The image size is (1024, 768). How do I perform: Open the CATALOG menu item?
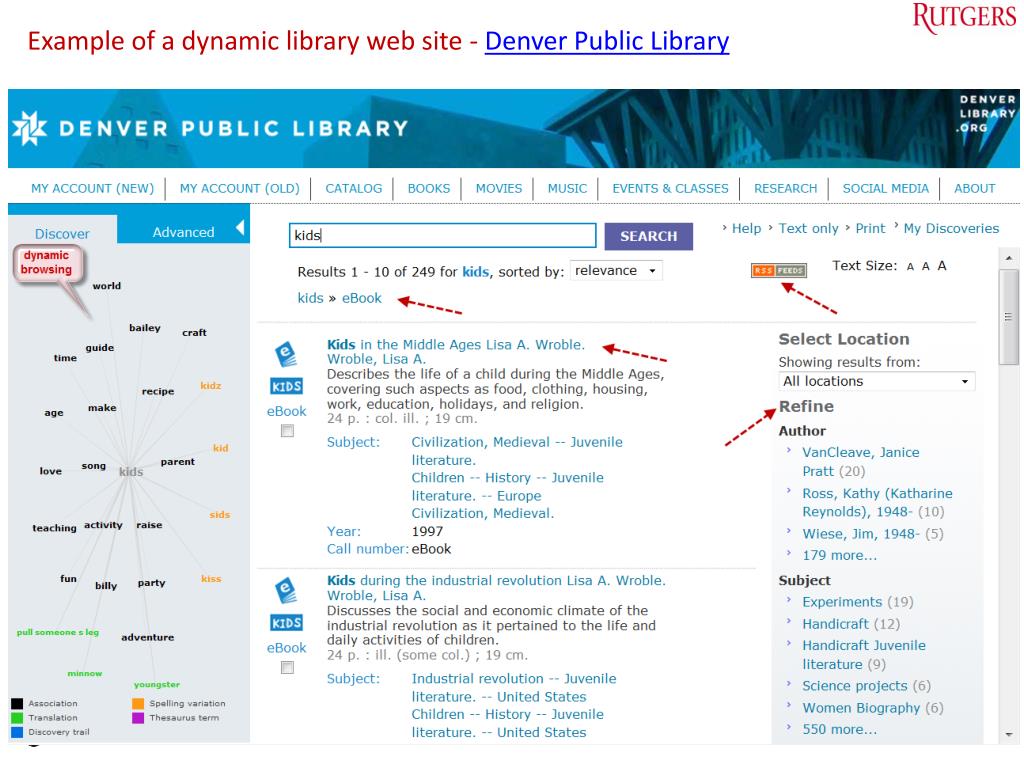[x=353, y=189]
